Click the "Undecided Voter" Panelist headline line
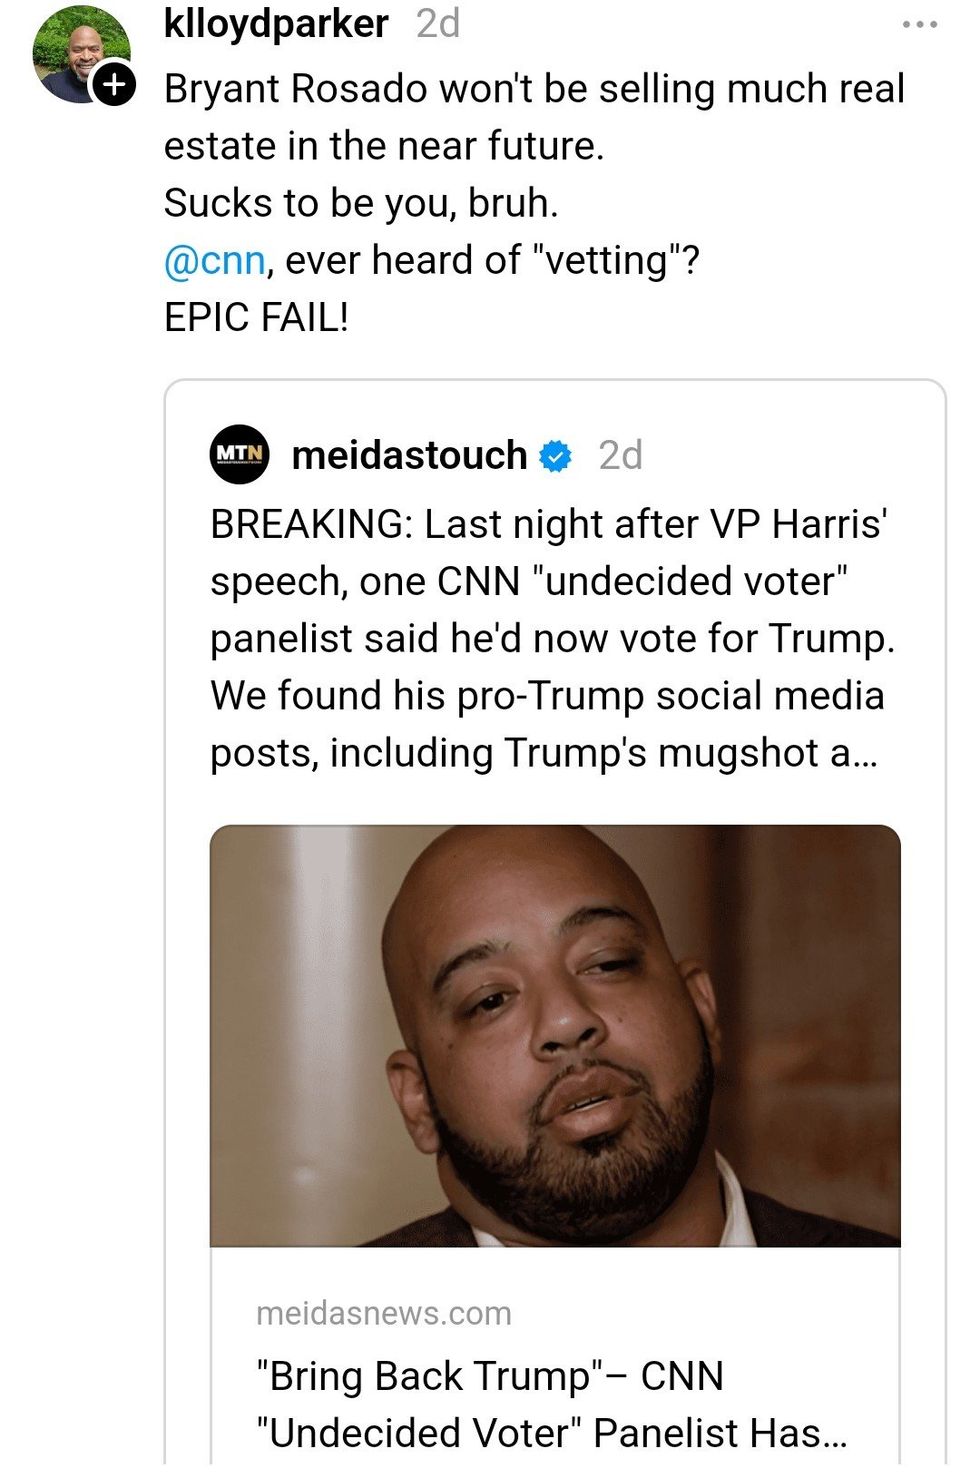The width and height of the screenshot is (980, 1476). pyautogui.click(x=551, y=1433)
